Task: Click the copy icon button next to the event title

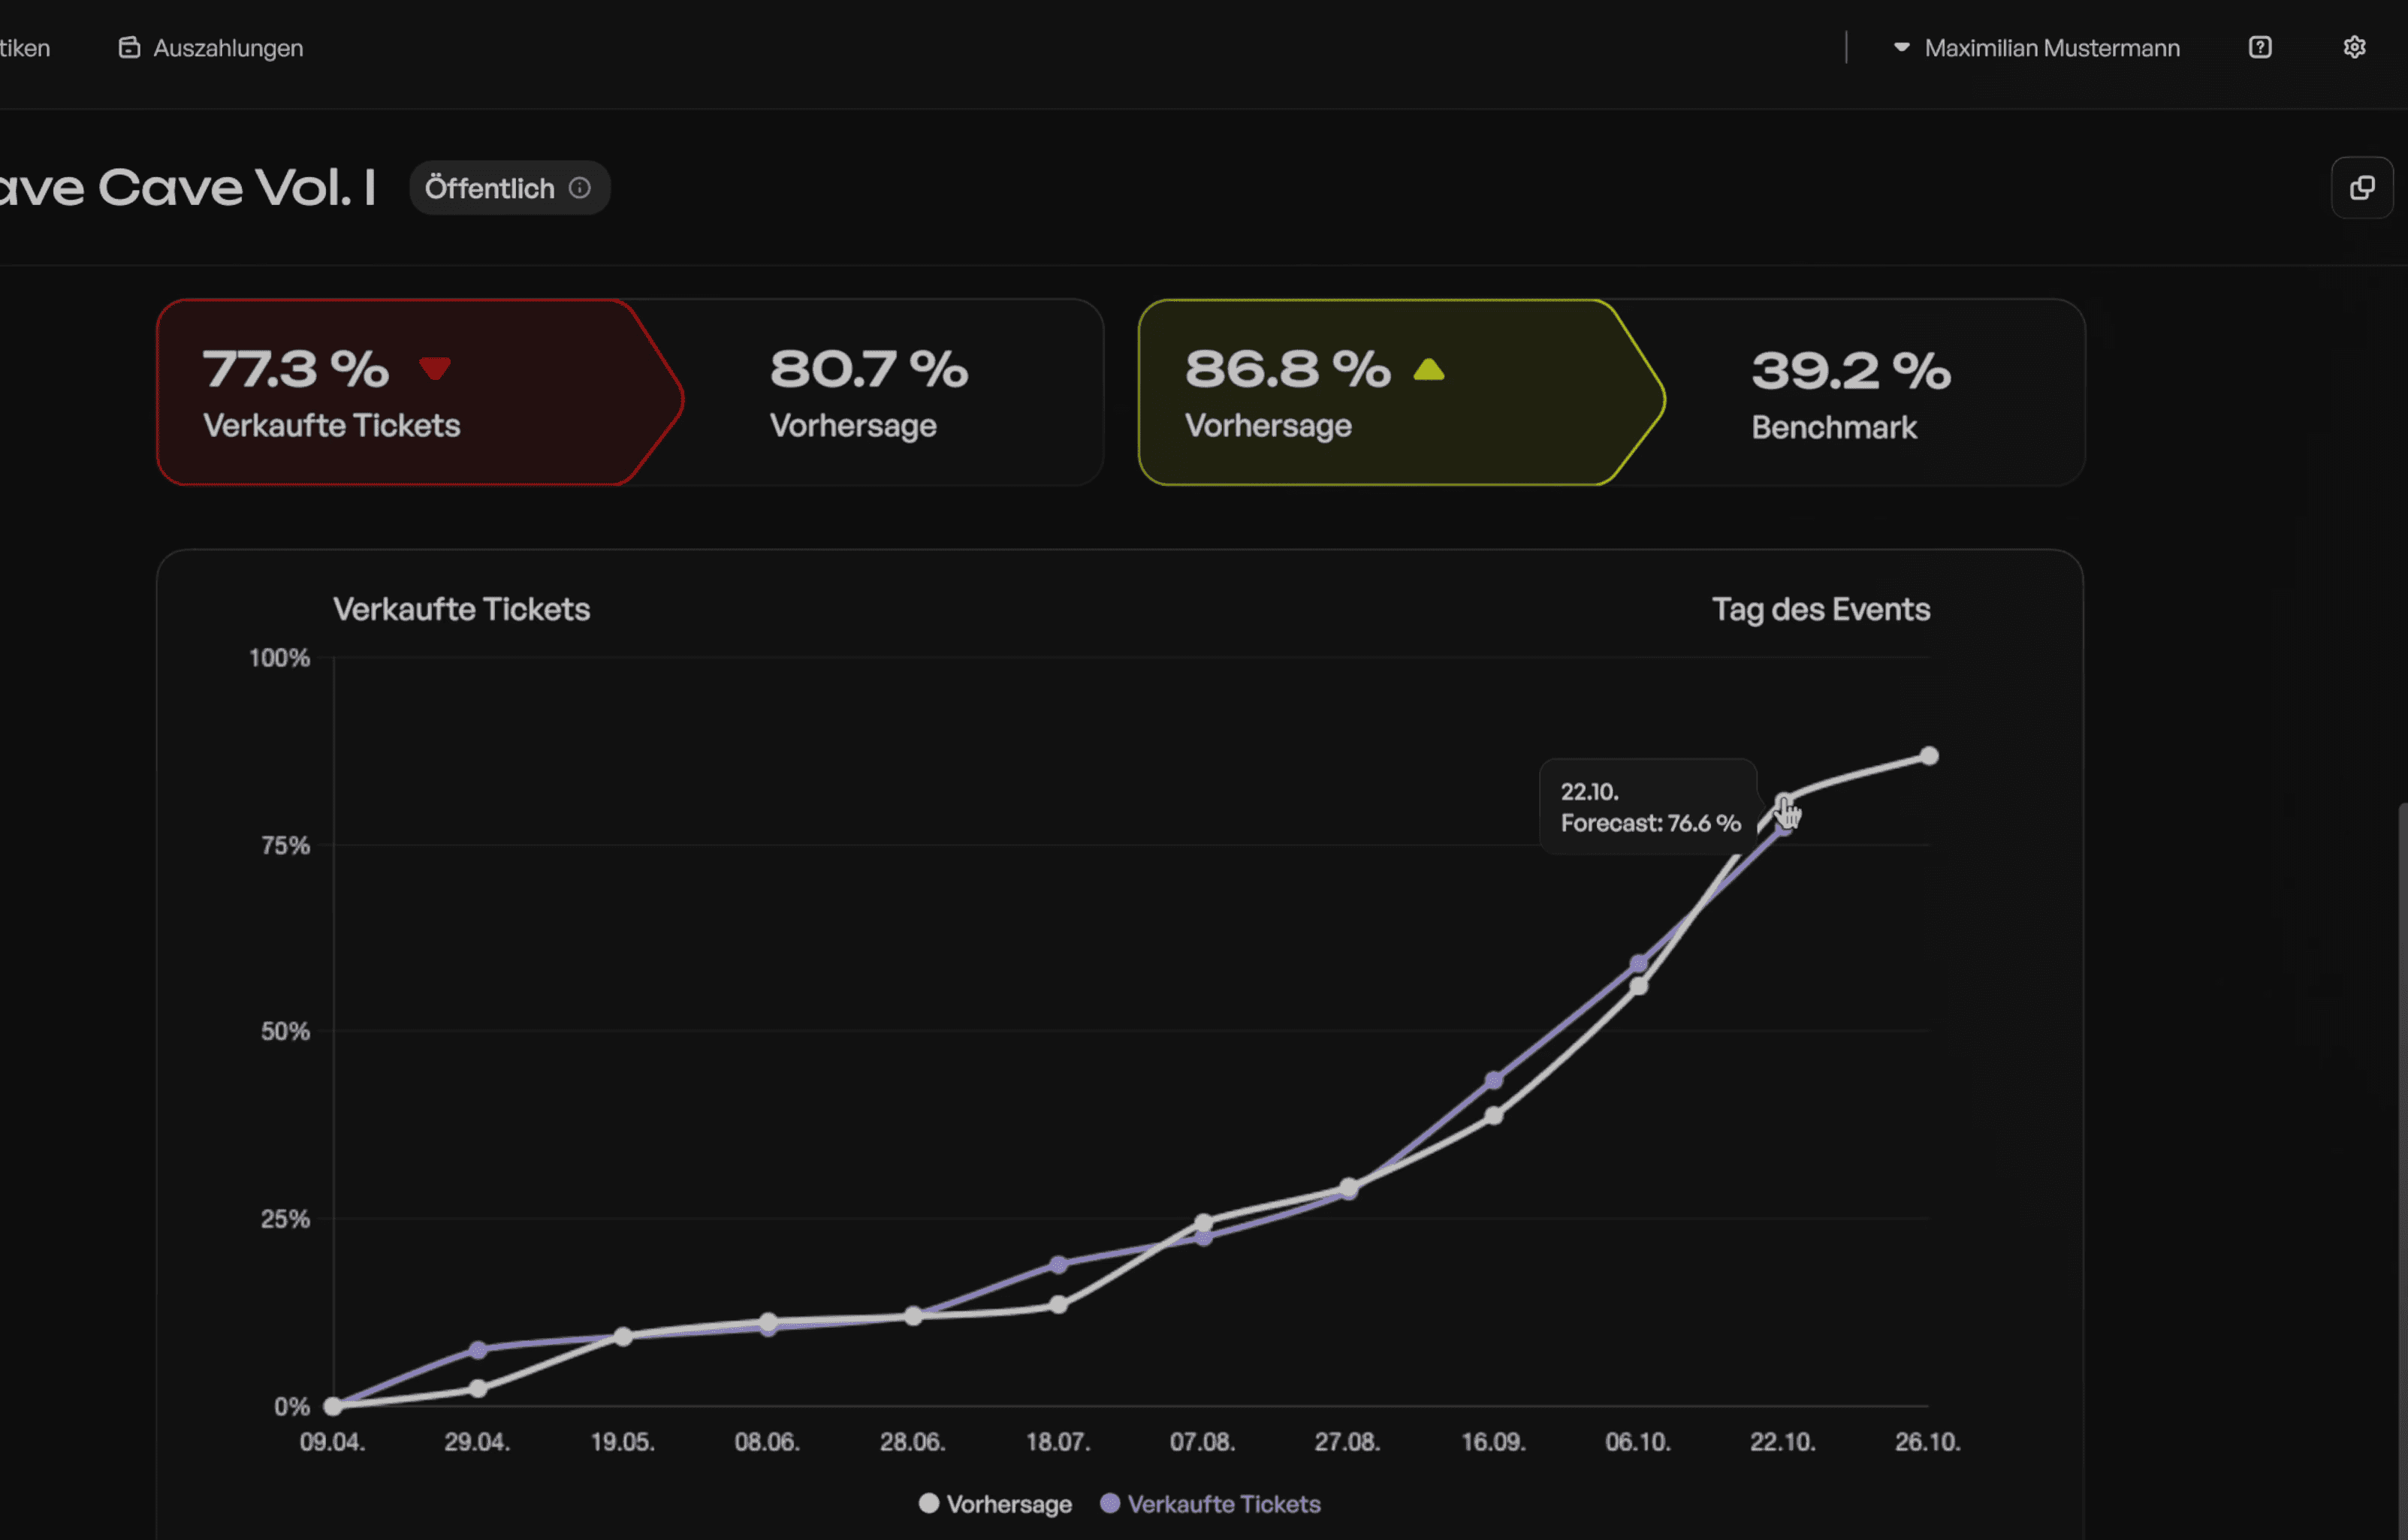Action: 2362,187
